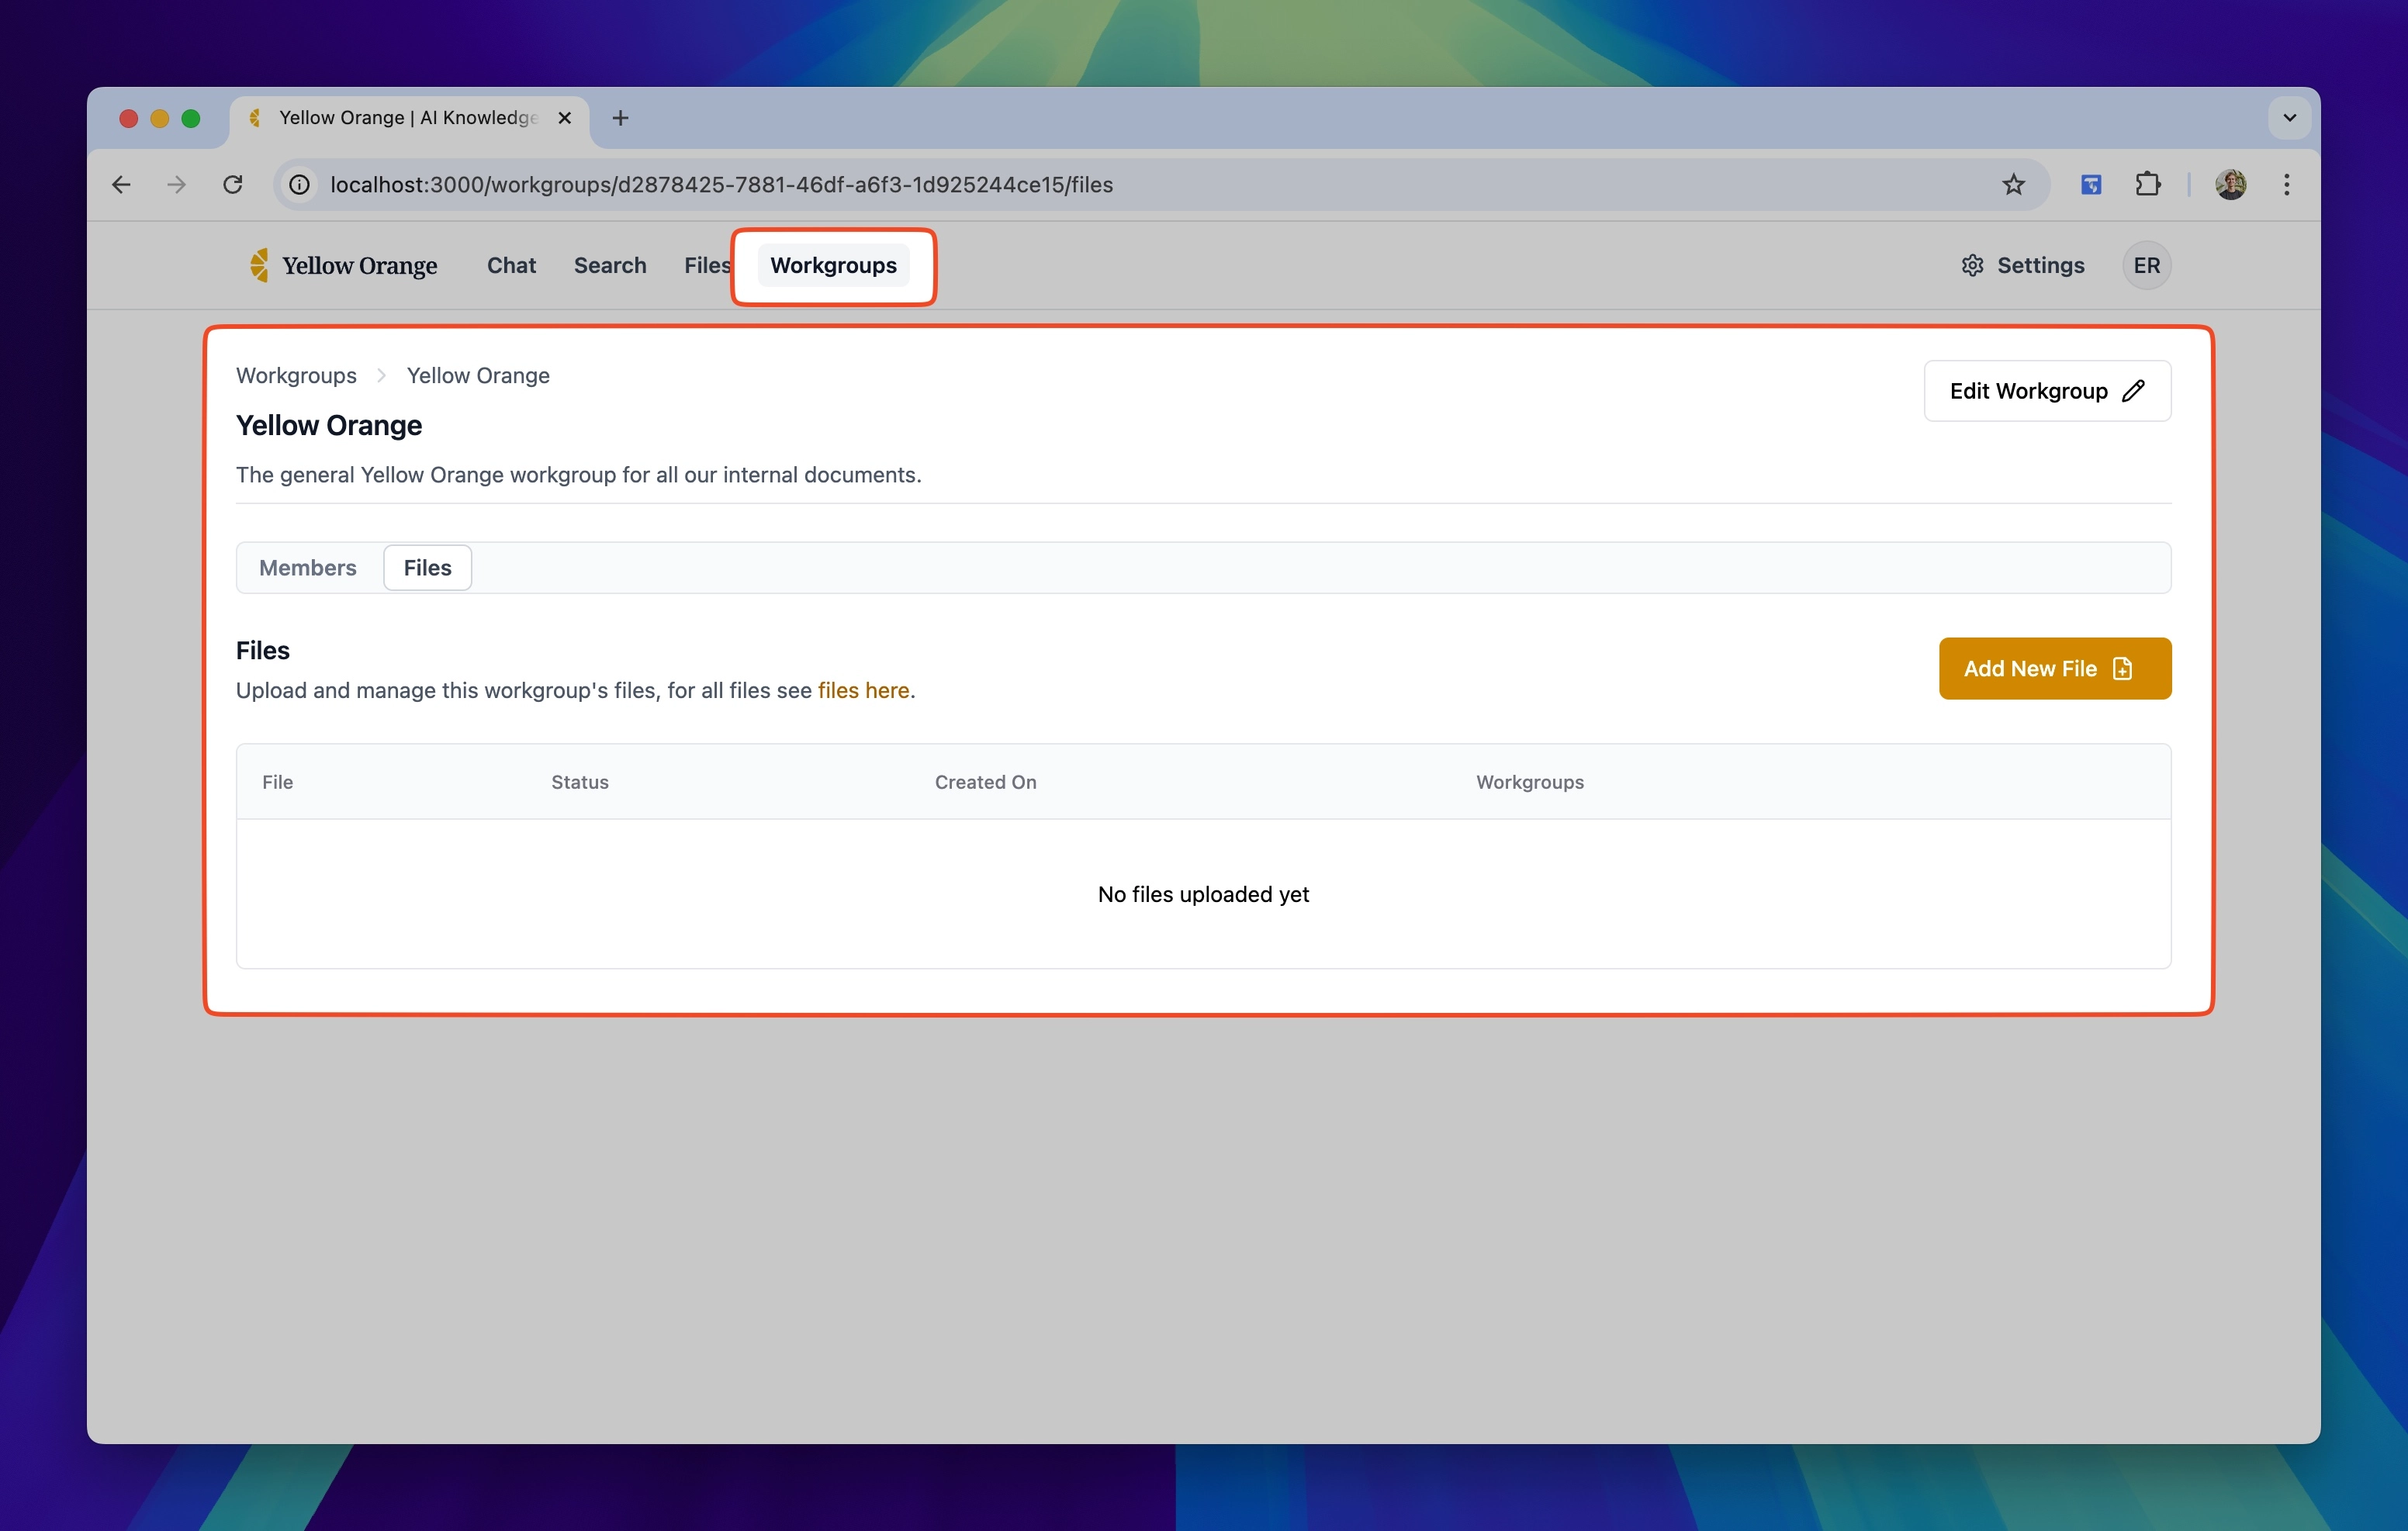
Task: Click the Settings label in header
Action: pyautogui.click(x=2040, y=265)
